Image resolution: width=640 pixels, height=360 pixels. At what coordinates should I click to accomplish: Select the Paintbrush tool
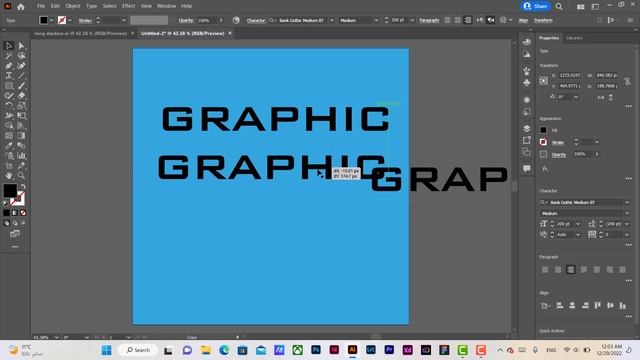[x=21, y=86]
